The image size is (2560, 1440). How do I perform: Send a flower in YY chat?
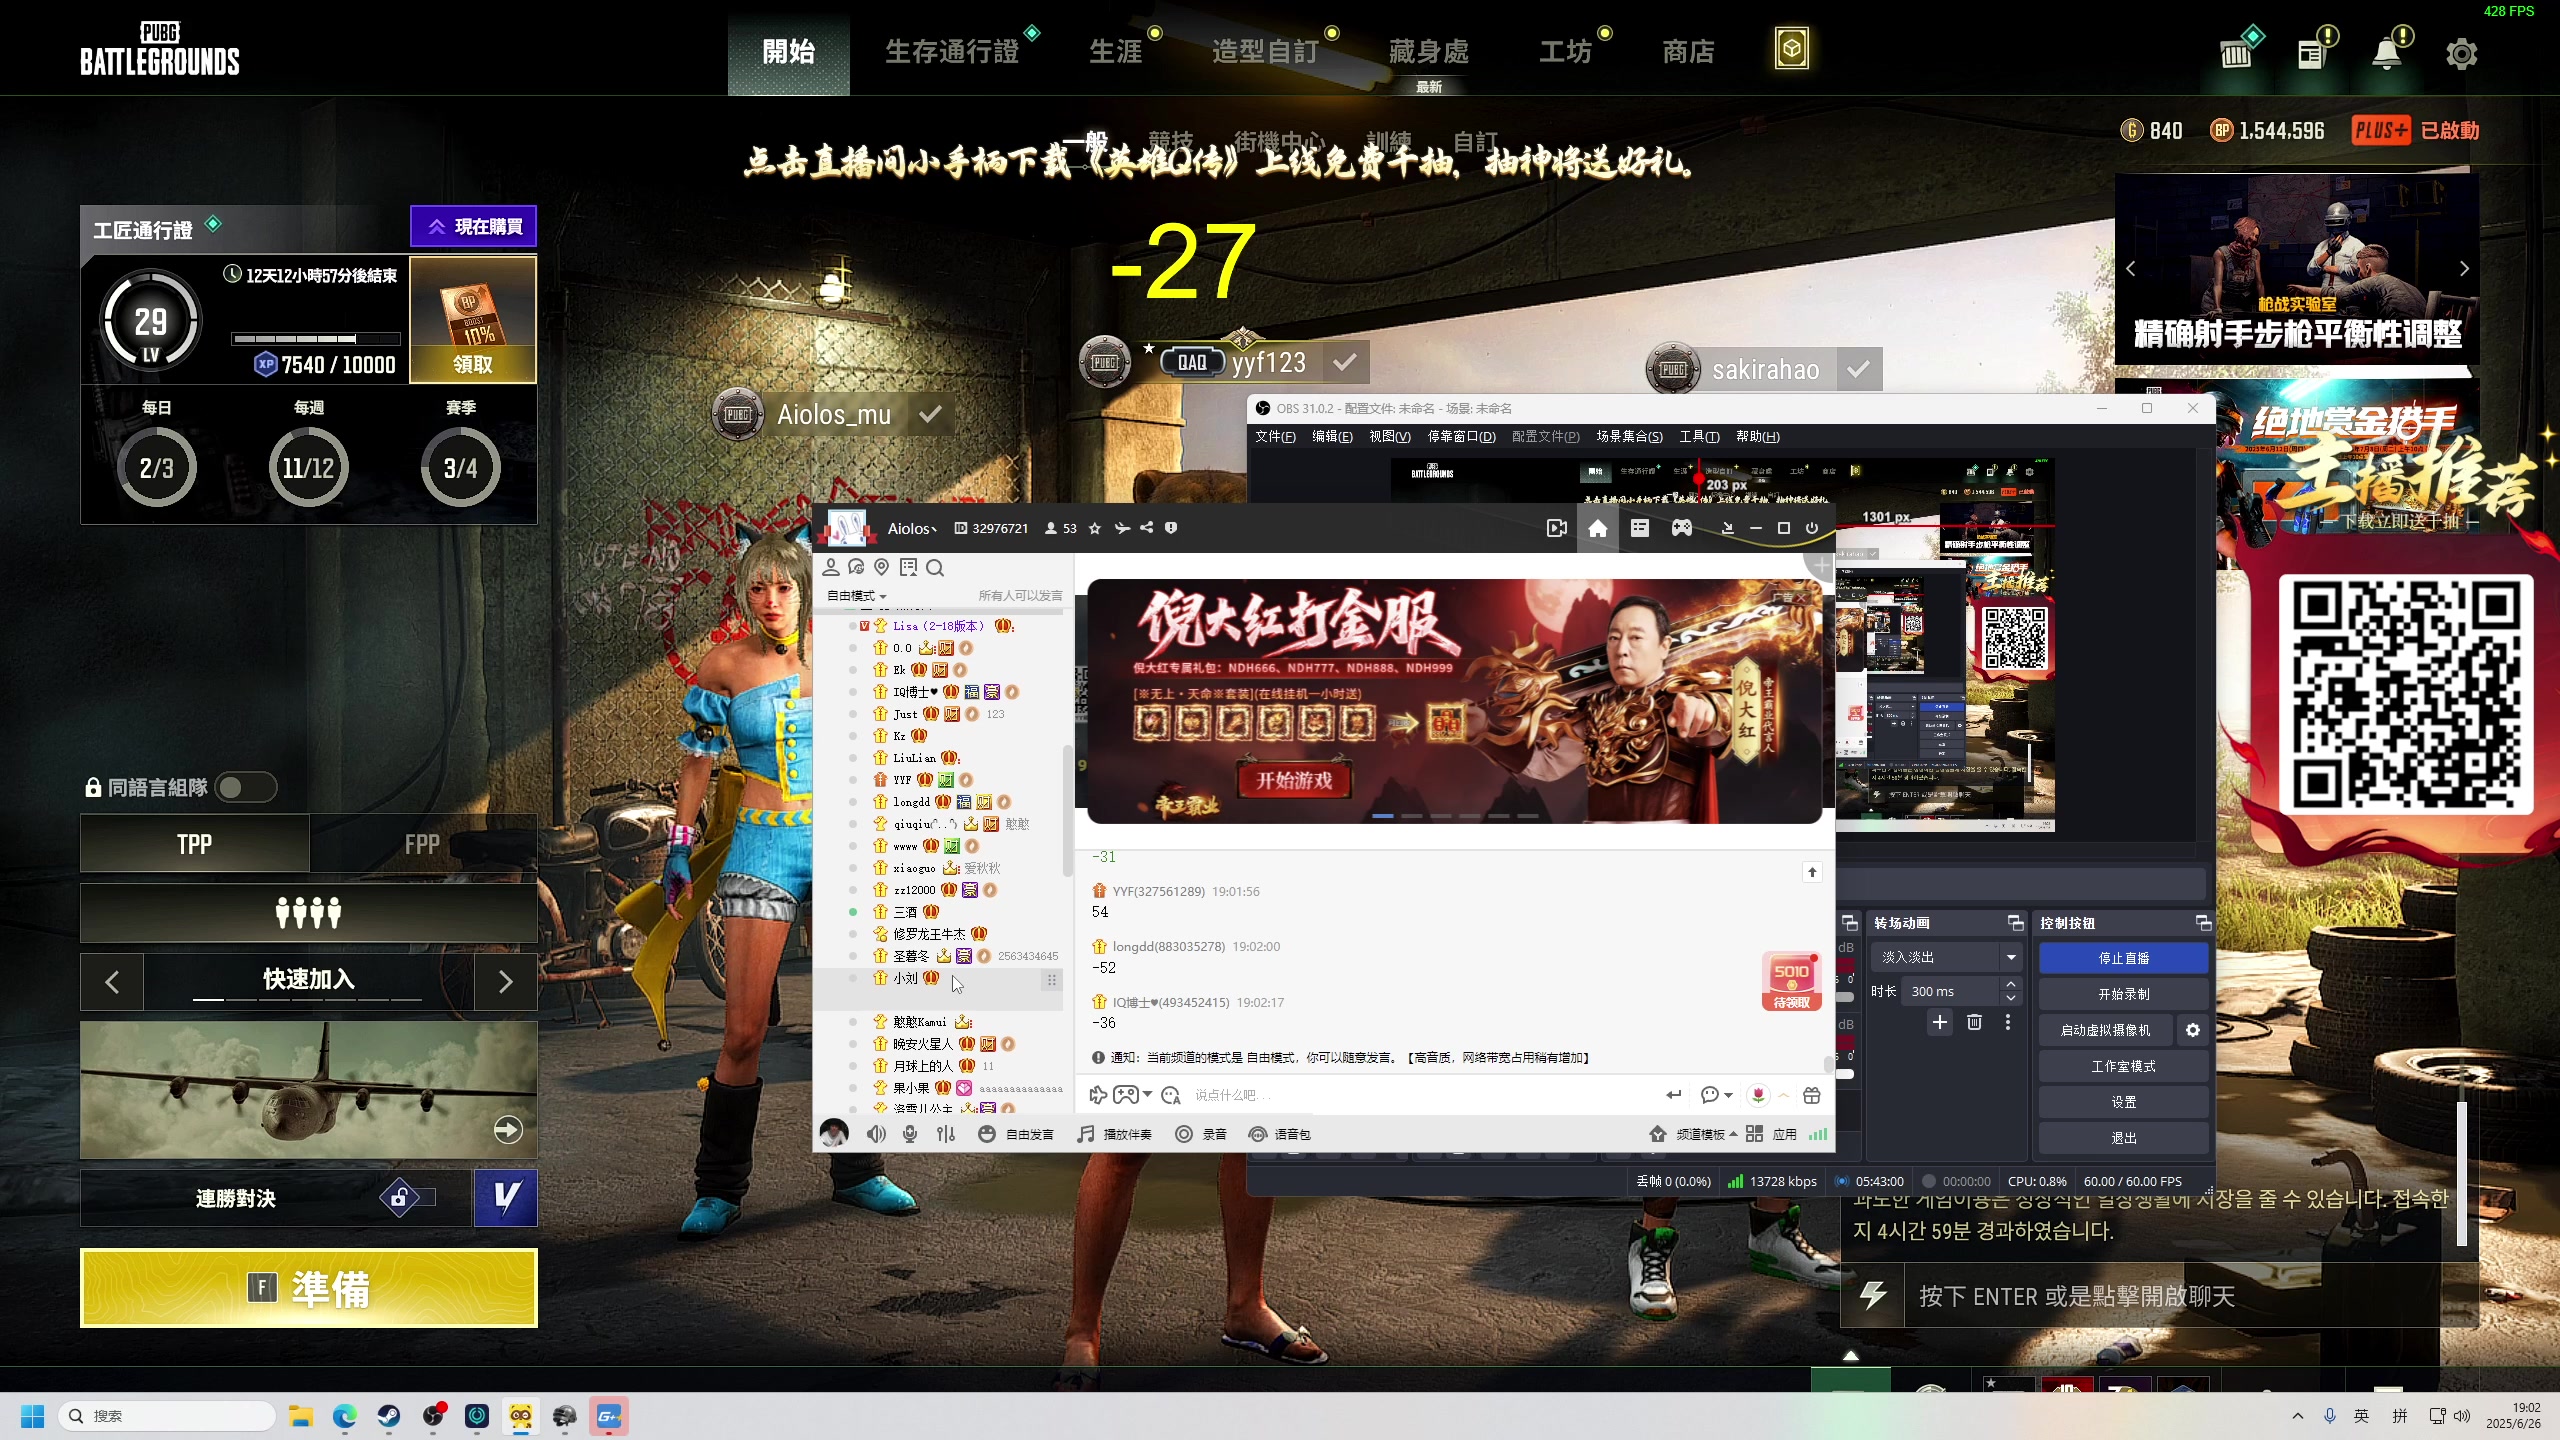1758,1095
